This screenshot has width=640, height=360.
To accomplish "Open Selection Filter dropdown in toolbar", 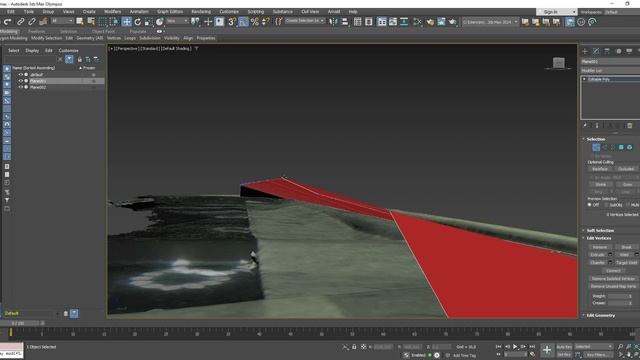I will click(62, 21).
